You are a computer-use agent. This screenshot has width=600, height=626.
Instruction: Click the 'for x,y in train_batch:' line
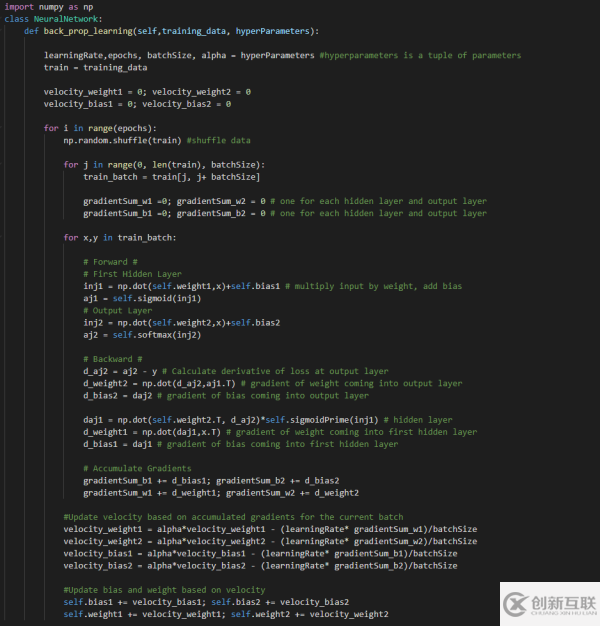pos(120,238)
